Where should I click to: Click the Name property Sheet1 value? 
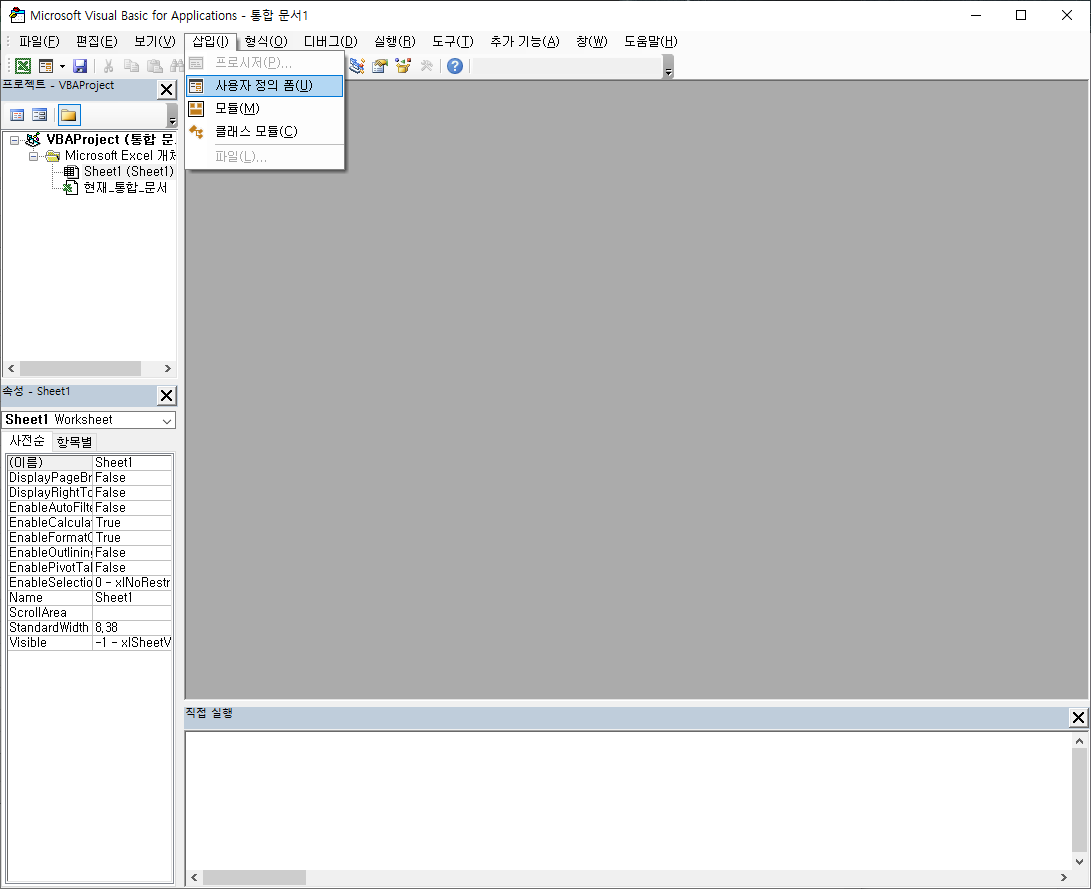132,598
